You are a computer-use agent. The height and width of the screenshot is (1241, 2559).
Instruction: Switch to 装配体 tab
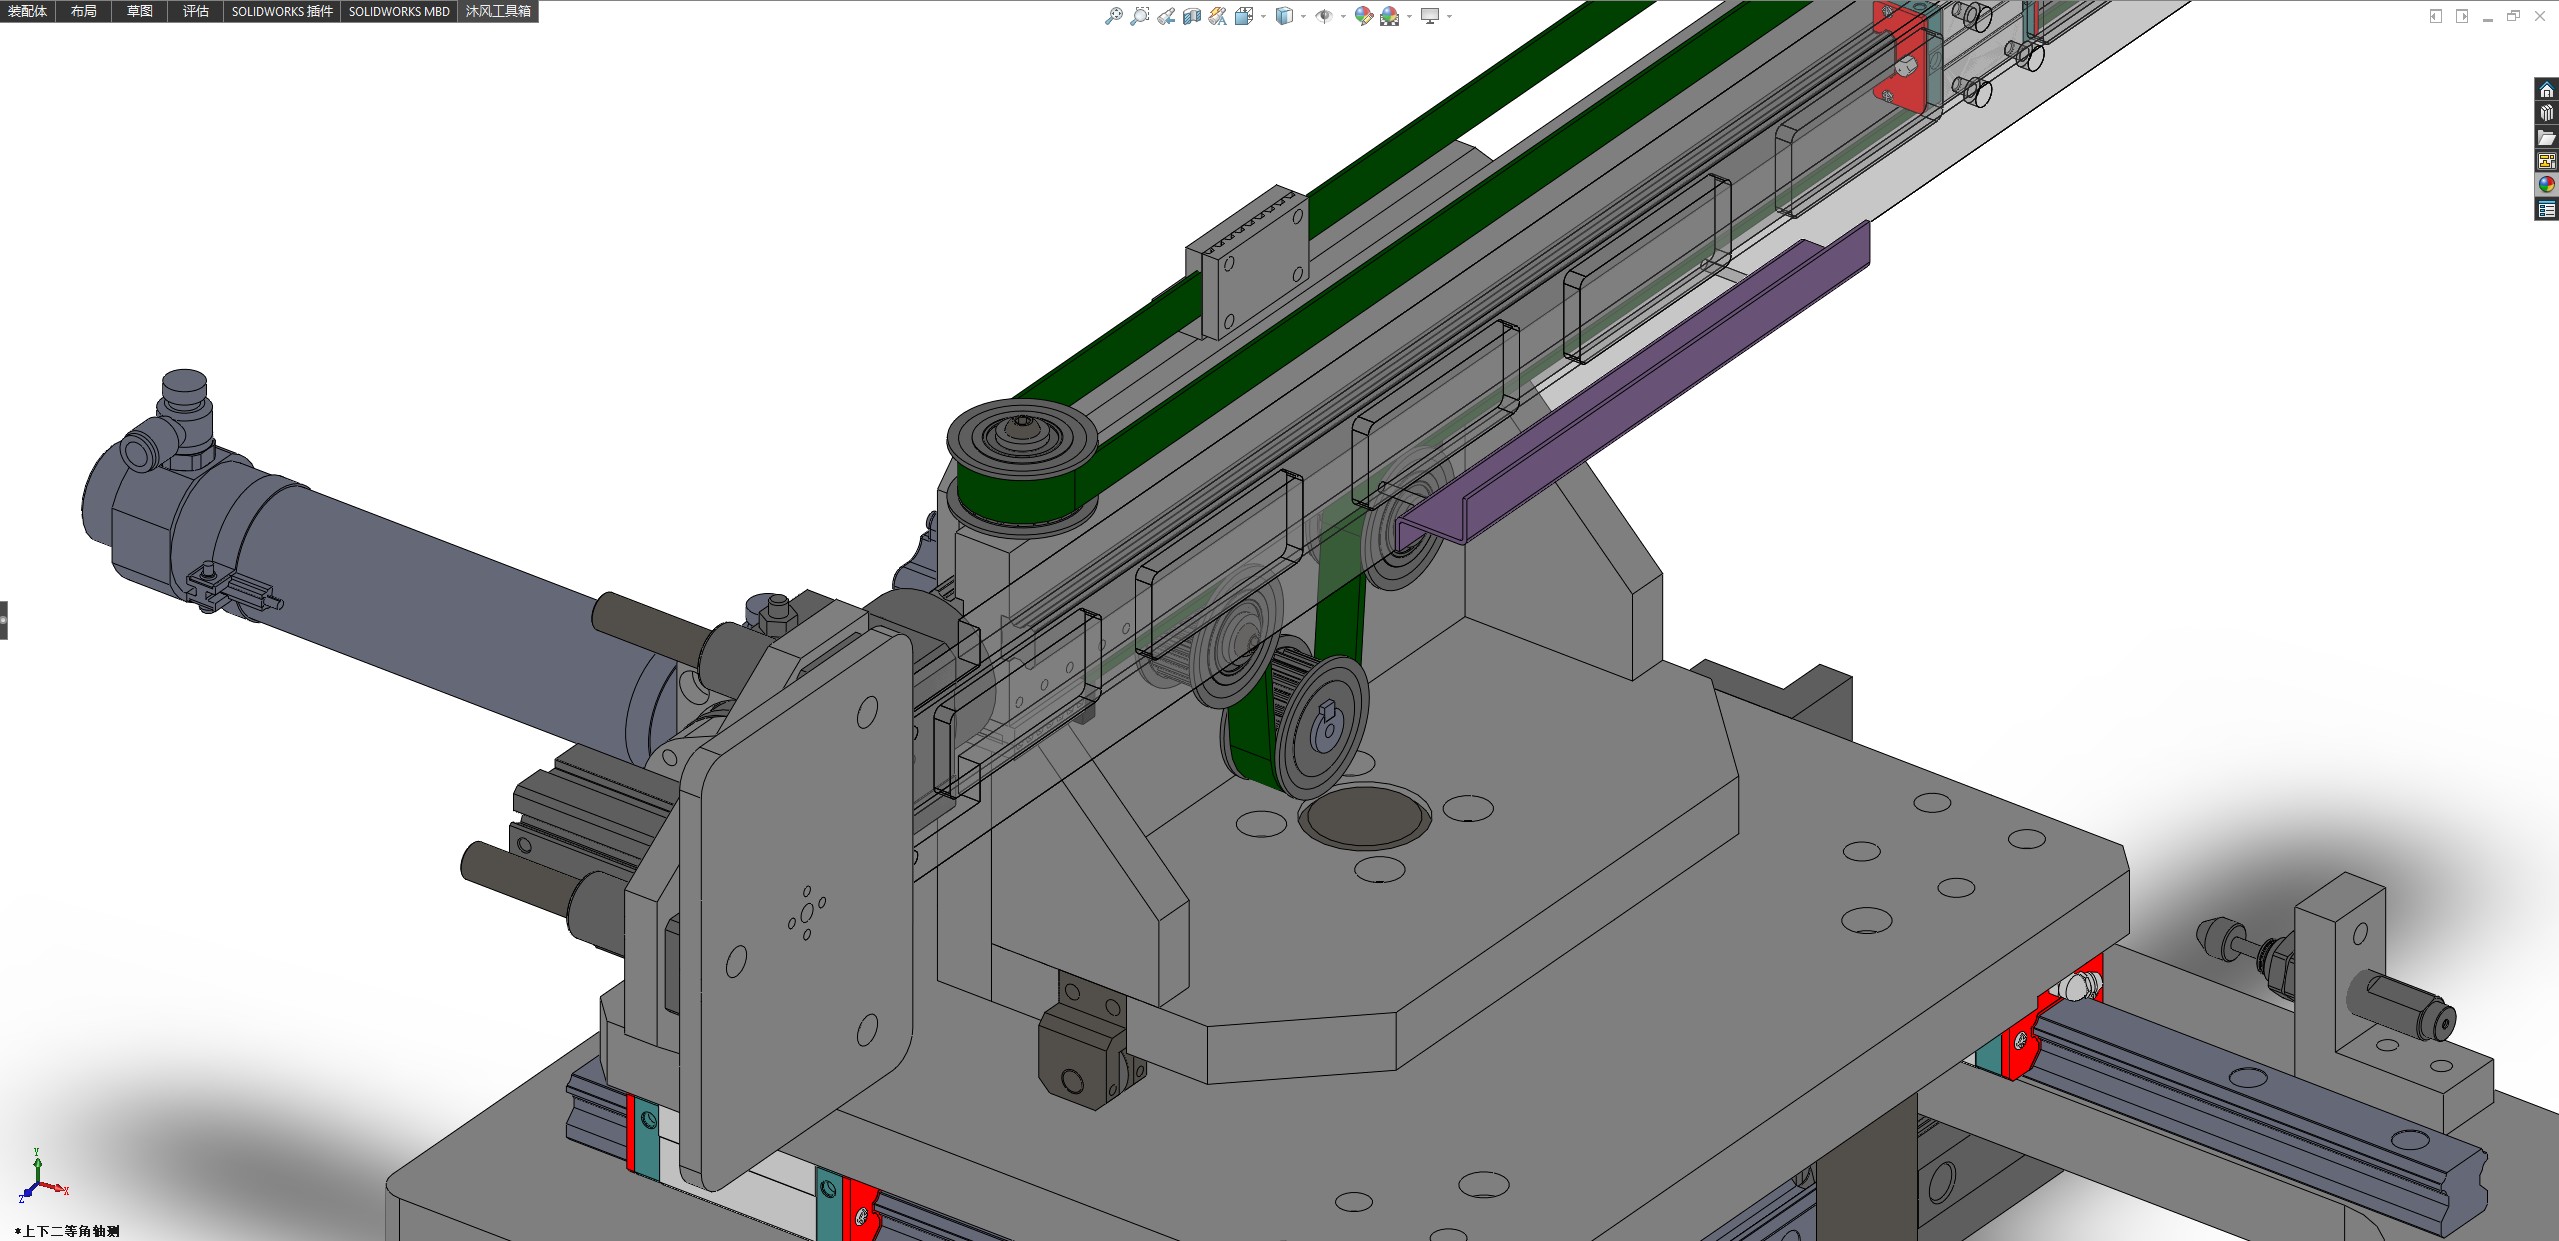(x=27, y=11)
